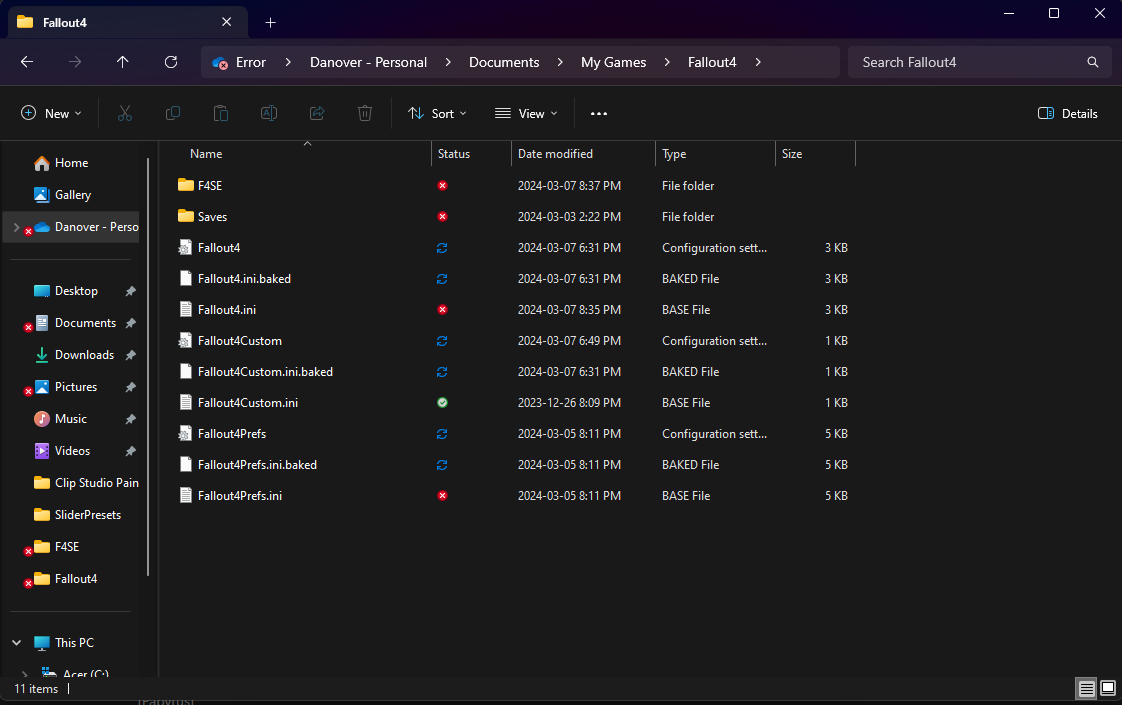Click the 2023-12-26 8:09 PM date cell

569,403
